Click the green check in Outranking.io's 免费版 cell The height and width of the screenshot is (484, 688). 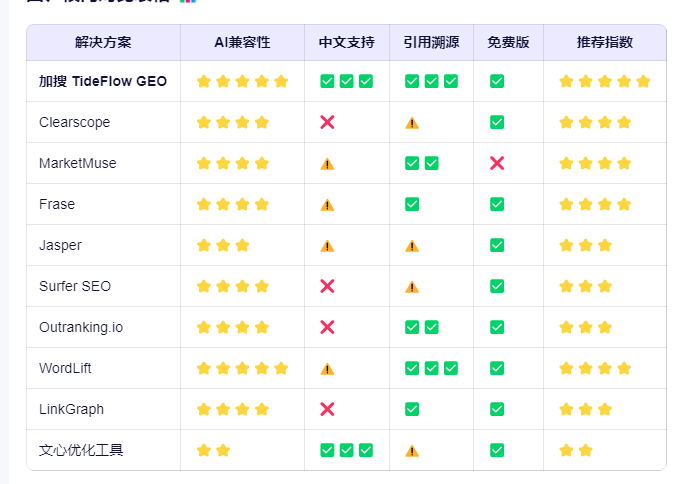[497, 327]
